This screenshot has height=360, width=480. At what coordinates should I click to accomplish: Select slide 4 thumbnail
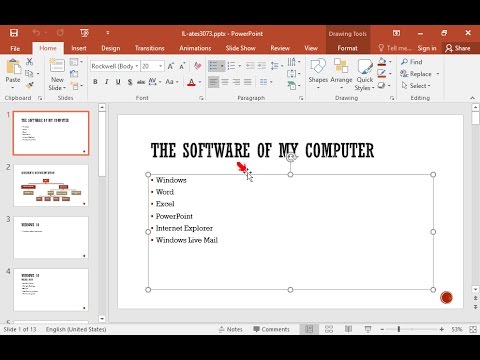click(x=51, y=290)
